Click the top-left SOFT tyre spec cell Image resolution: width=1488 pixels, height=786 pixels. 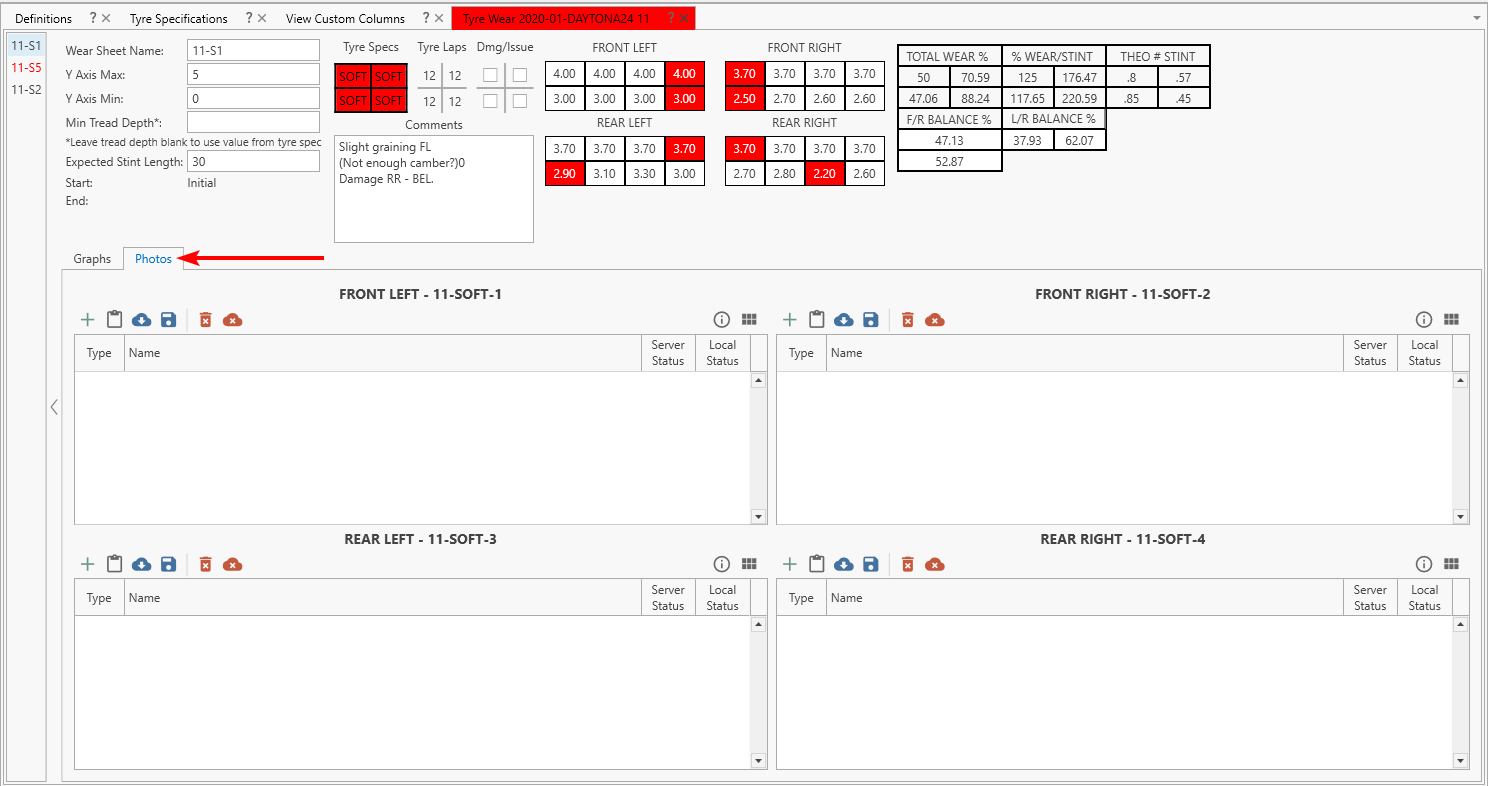pyautogui.click(x=353, y=76)
